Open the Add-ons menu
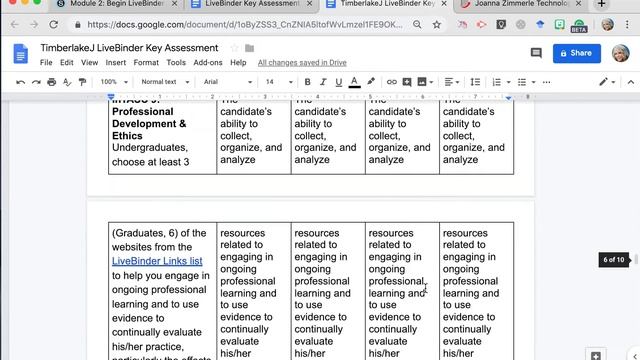Viewport: 640px width, 360px height. (208, 62)
